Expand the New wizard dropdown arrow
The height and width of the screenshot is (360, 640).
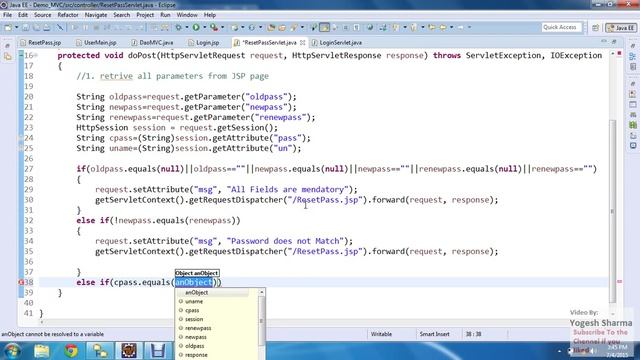pyautogui.click(x=17, y=27)
